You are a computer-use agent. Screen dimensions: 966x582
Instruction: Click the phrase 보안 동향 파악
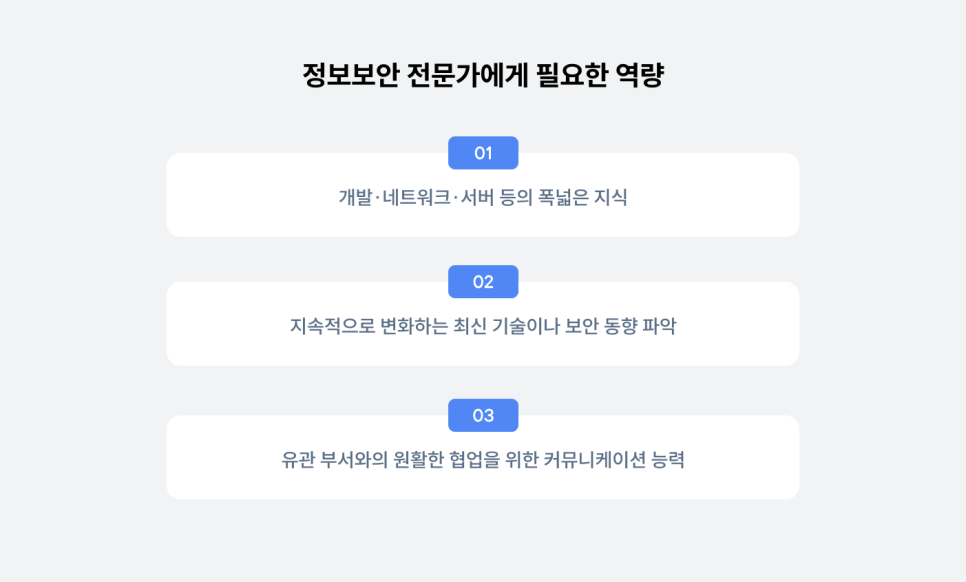coord(620,326)
